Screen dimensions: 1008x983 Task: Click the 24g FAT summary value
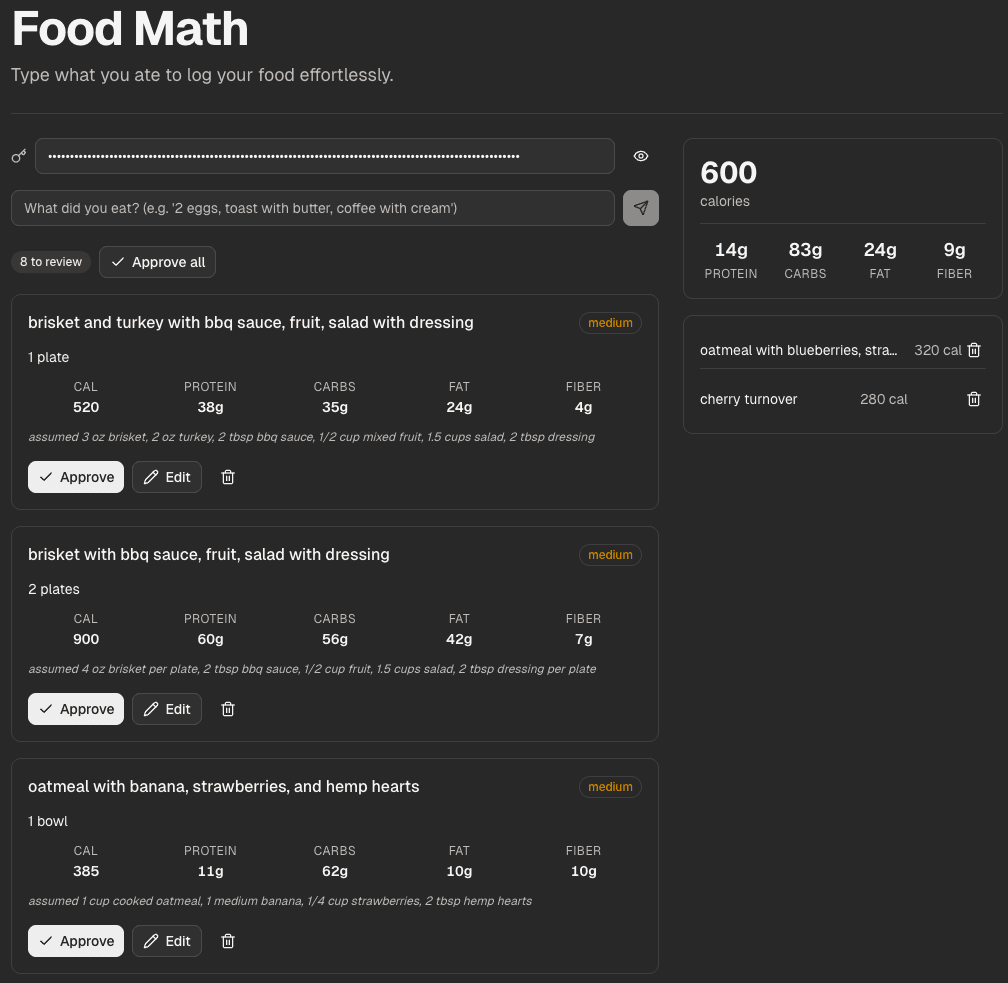tap(880, 249)
